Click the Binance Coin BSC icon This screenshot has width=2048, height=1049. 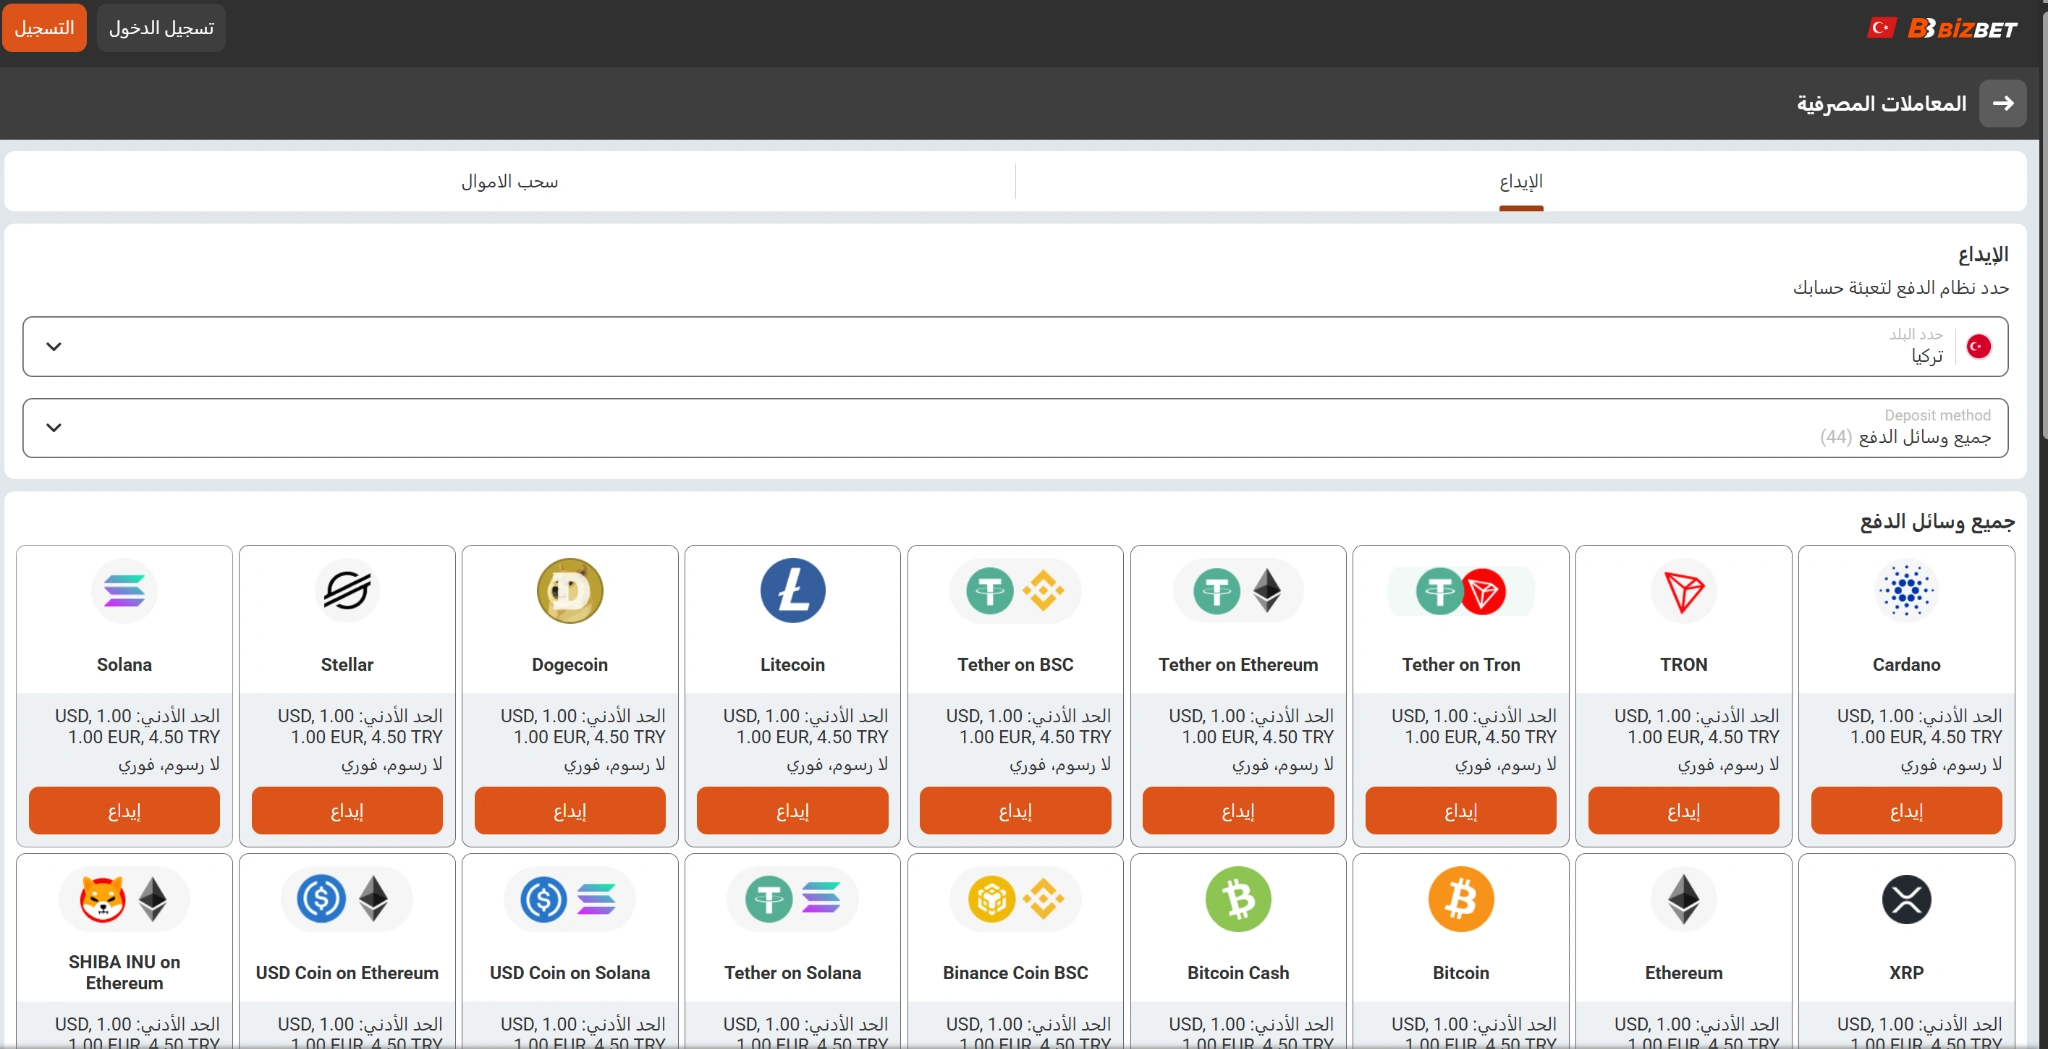point(1016,899)
